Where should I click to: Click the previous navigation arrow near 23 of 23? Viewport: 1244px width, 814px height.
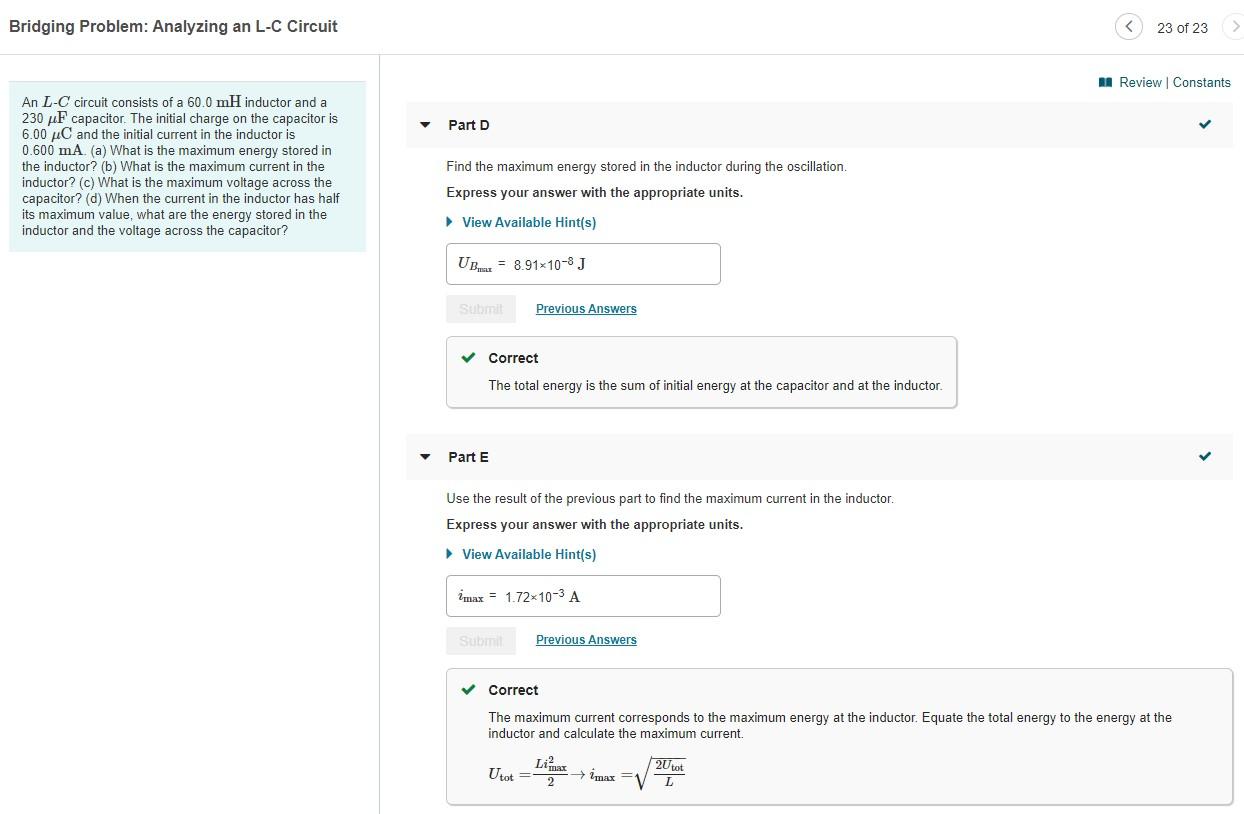tap(1128, 27)
